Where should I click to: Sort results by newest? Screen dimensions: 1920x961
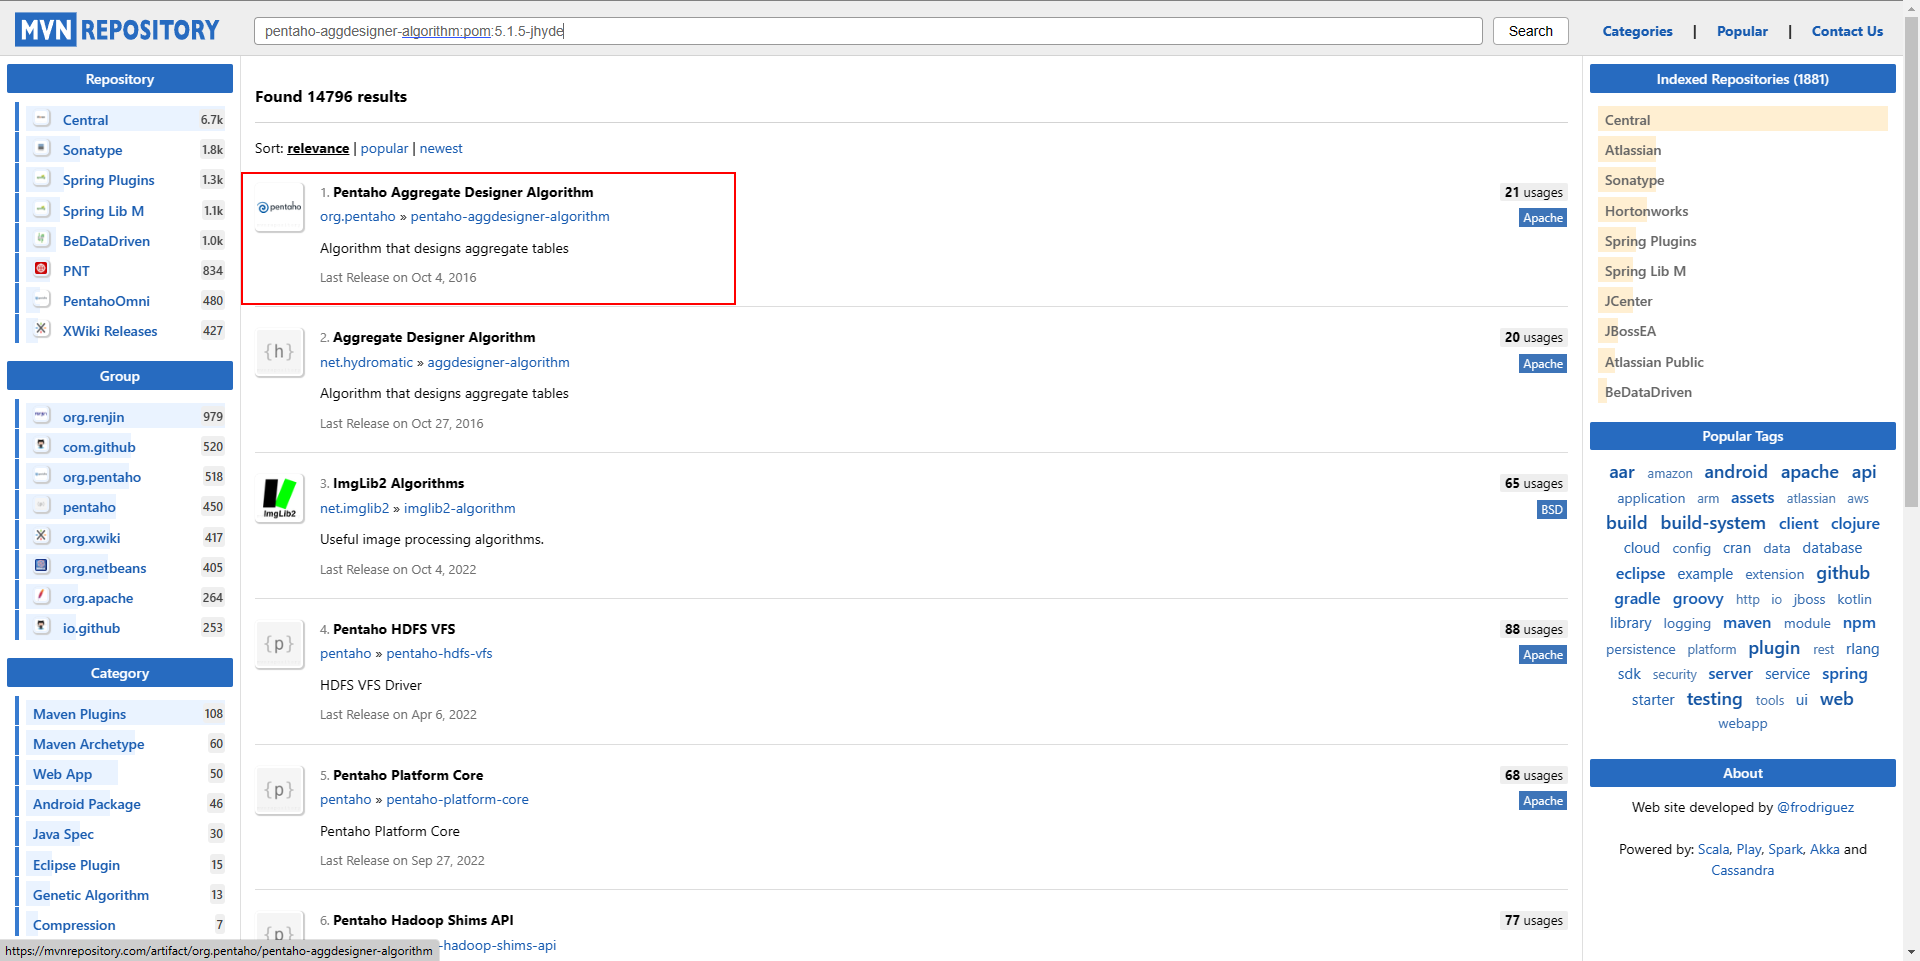(441, 148)
